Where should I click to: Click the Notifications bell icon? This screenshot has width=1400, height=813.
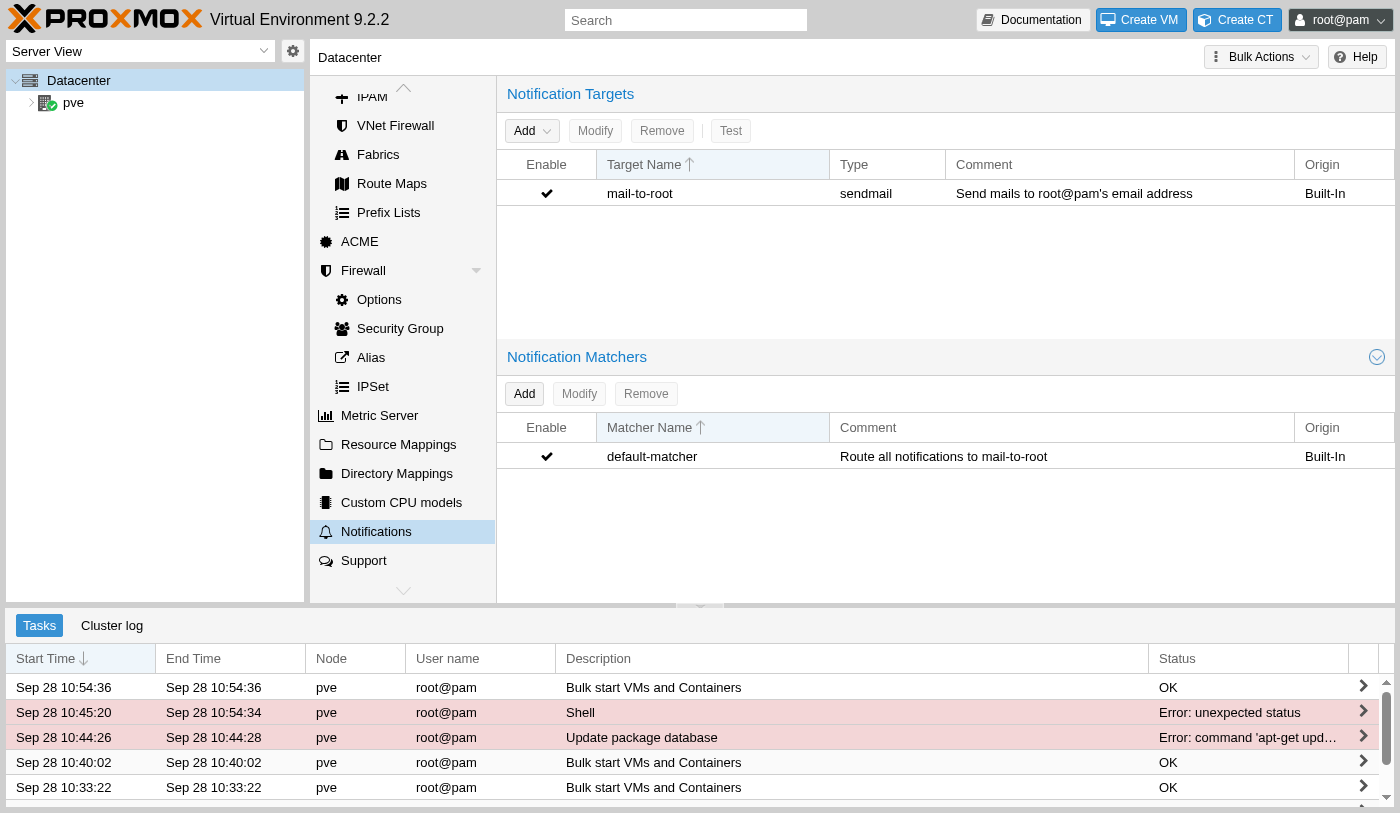point(326,532)
